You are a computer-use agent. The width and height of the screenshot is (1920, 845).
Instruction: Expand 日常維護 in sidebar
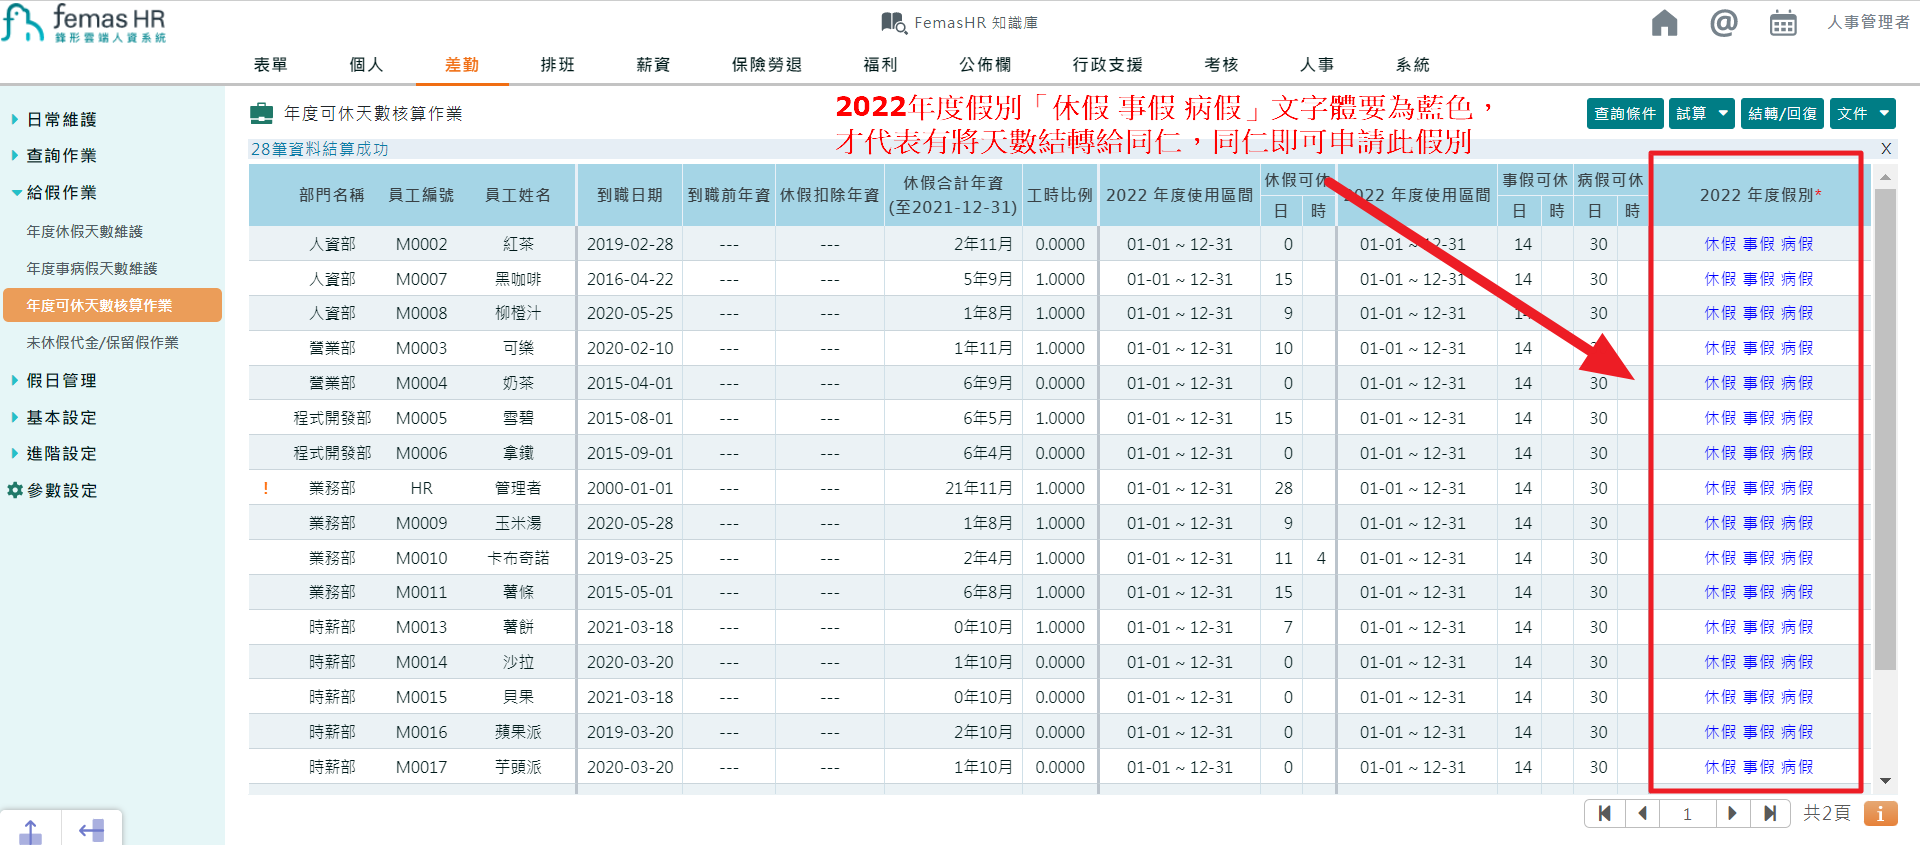click(55, 119)
